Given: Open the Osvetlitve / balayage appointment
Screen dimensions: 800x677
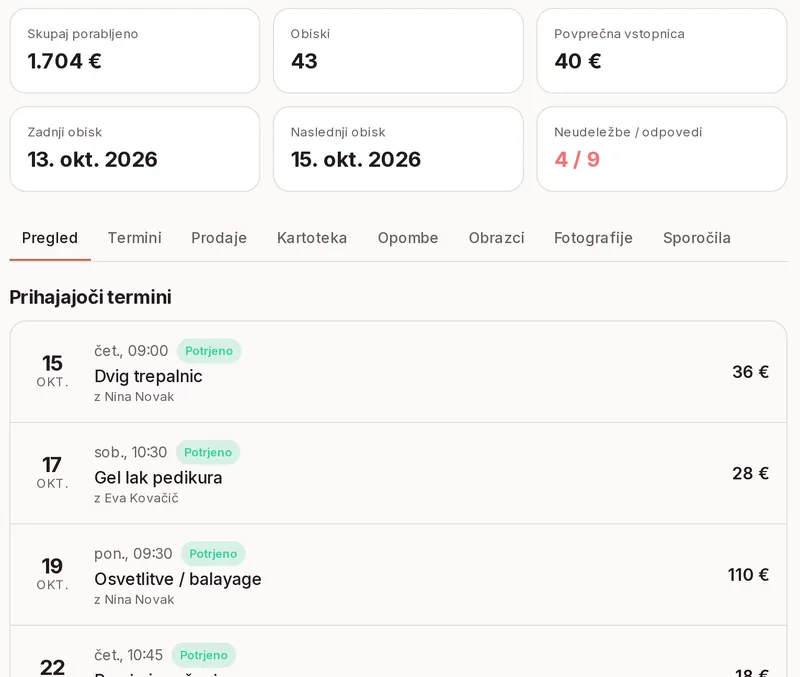Looking at the screenshot, I should pos(398,574).
